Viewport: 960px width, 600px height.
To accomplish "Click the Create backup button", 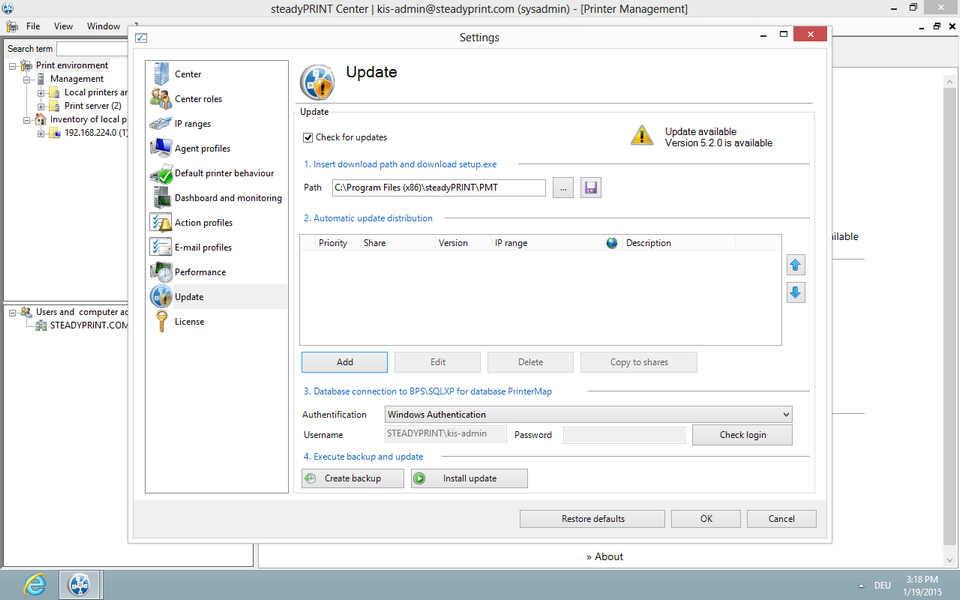I will (x=353, y=478).
